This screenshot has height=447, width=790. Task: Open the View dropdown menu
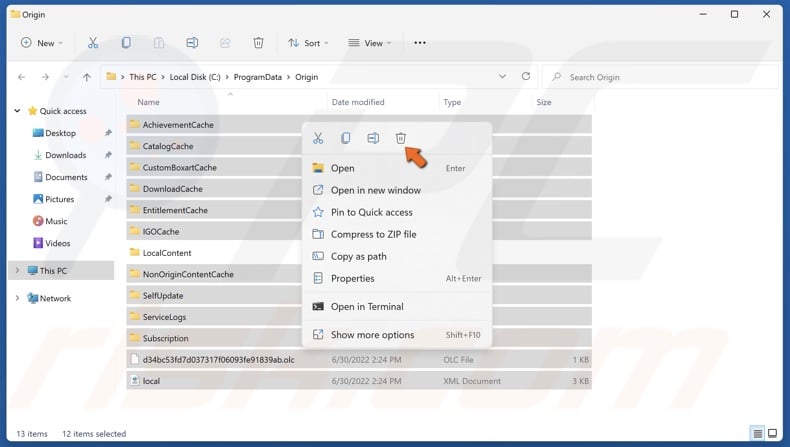pos(370,43)
